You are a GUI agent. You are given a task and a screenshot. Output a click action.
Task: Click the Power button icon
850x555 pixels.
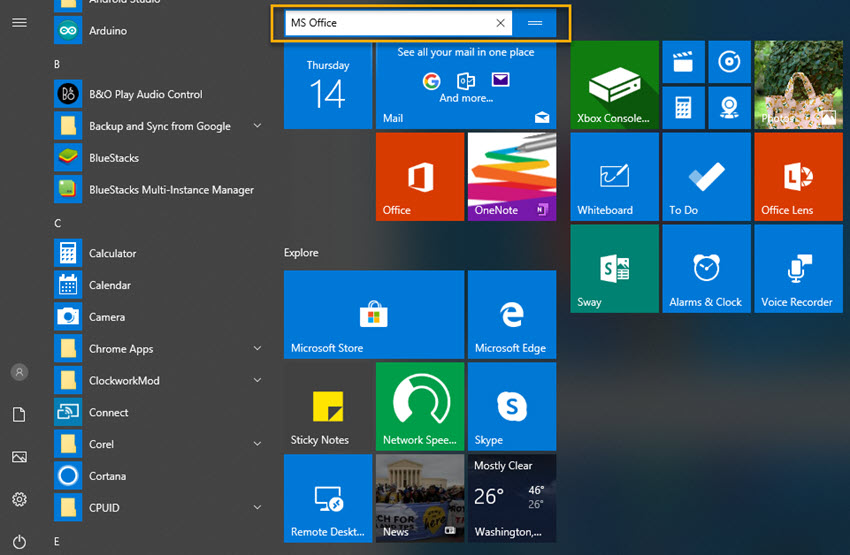tap(20, 541)
